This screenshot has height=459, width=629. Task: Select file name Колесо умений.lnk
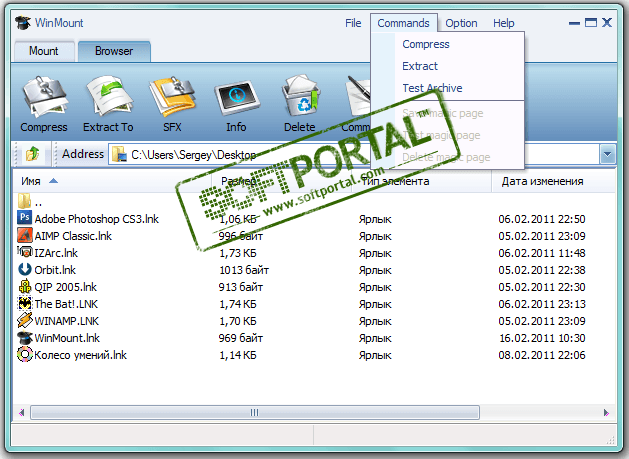pos(81,355)
